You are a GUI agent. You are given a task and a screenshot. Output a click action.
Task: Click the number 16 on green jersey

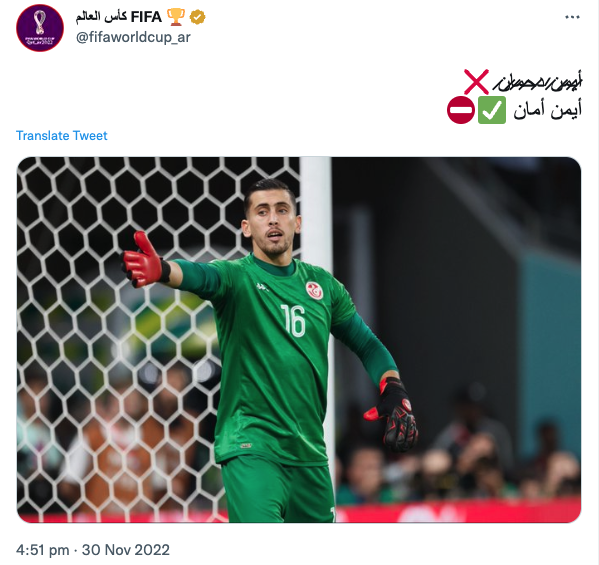click(293, 320)
